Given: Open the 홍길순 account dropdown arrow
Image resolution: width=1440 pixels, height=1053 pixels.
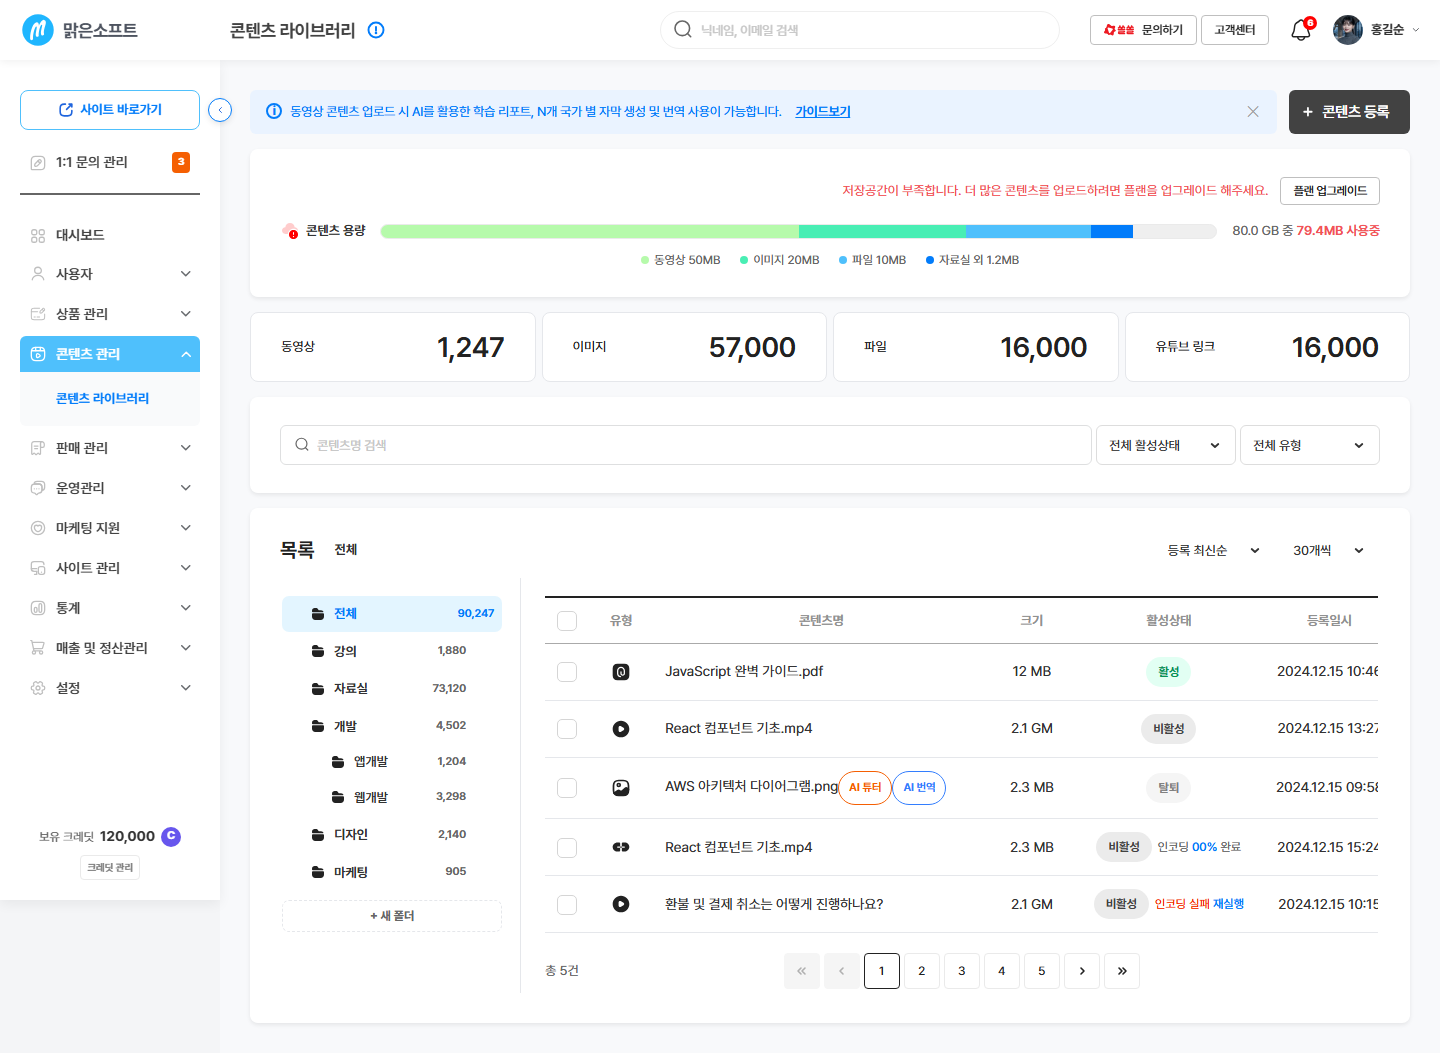Looking at the screenshot, I should [x=1415, y=30].
